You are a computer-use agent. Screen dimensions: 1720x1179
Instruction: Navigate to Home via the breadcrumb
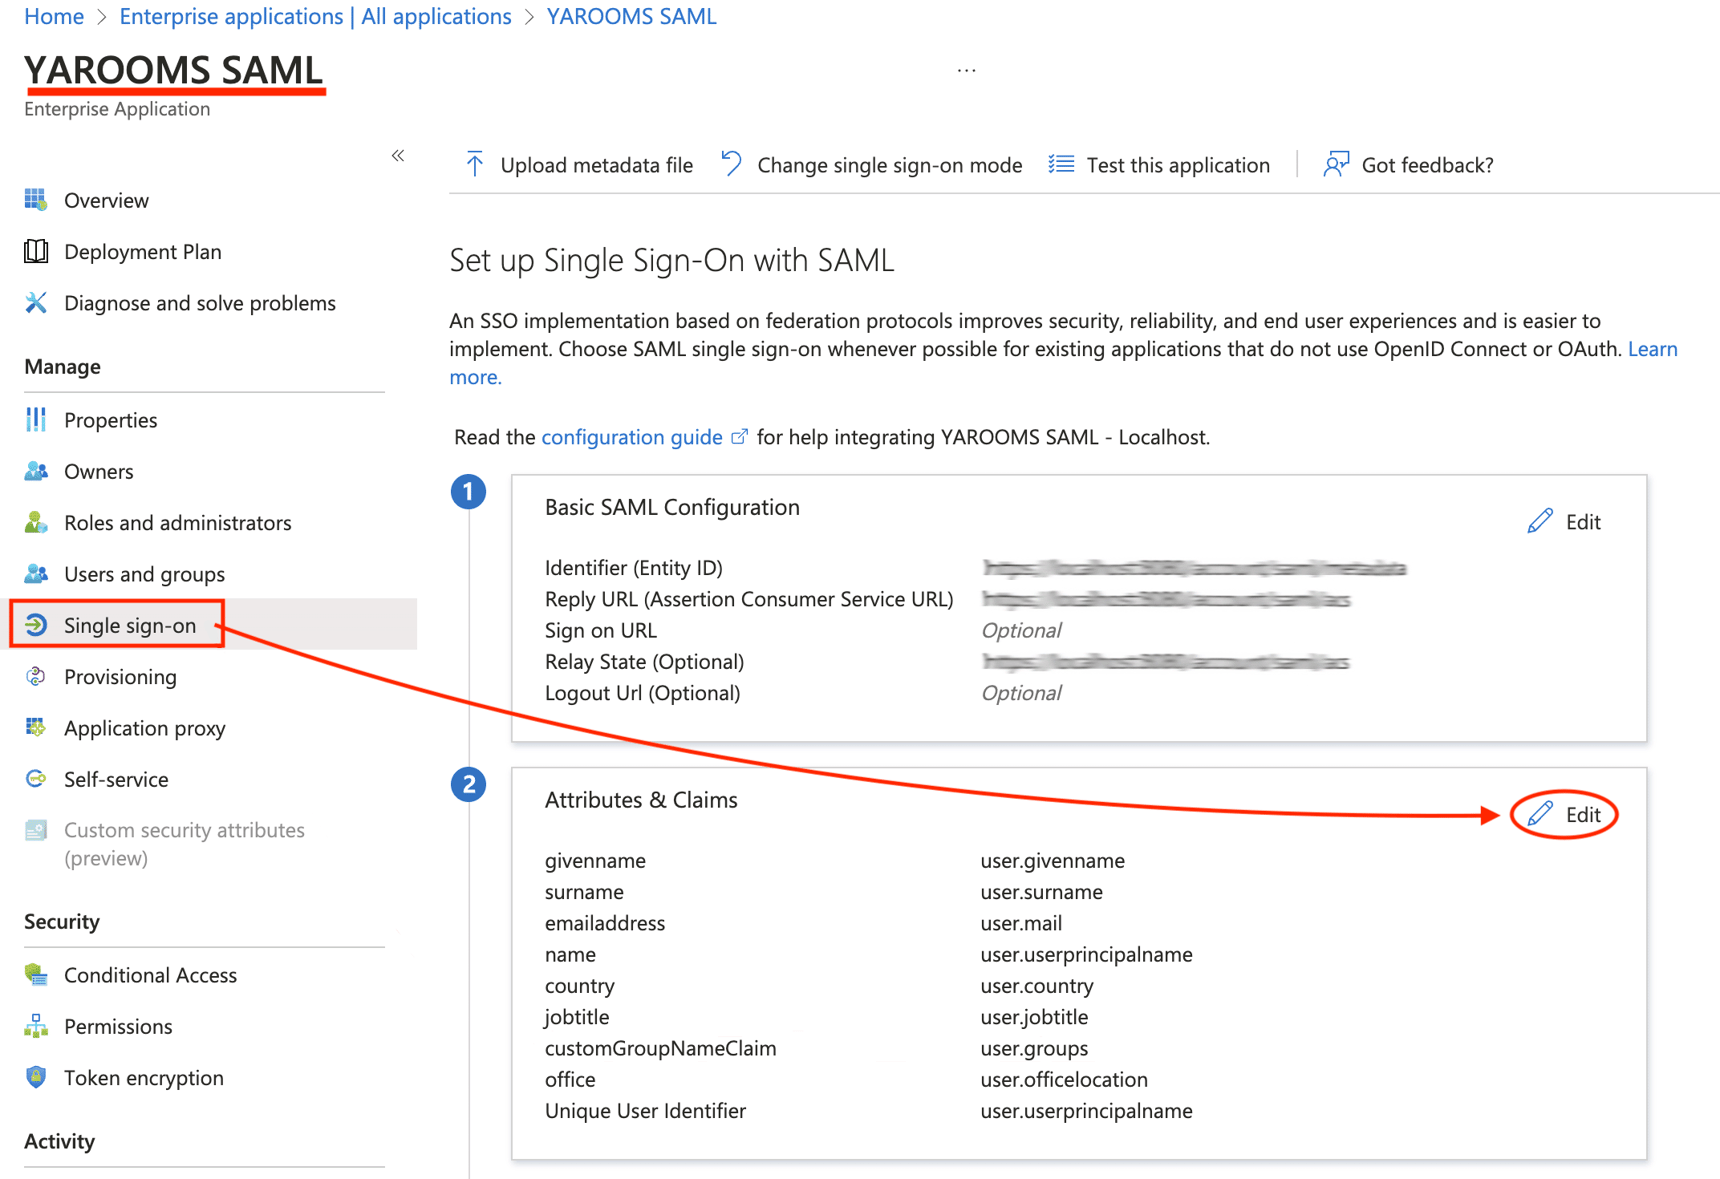click(x=53, y=16)
